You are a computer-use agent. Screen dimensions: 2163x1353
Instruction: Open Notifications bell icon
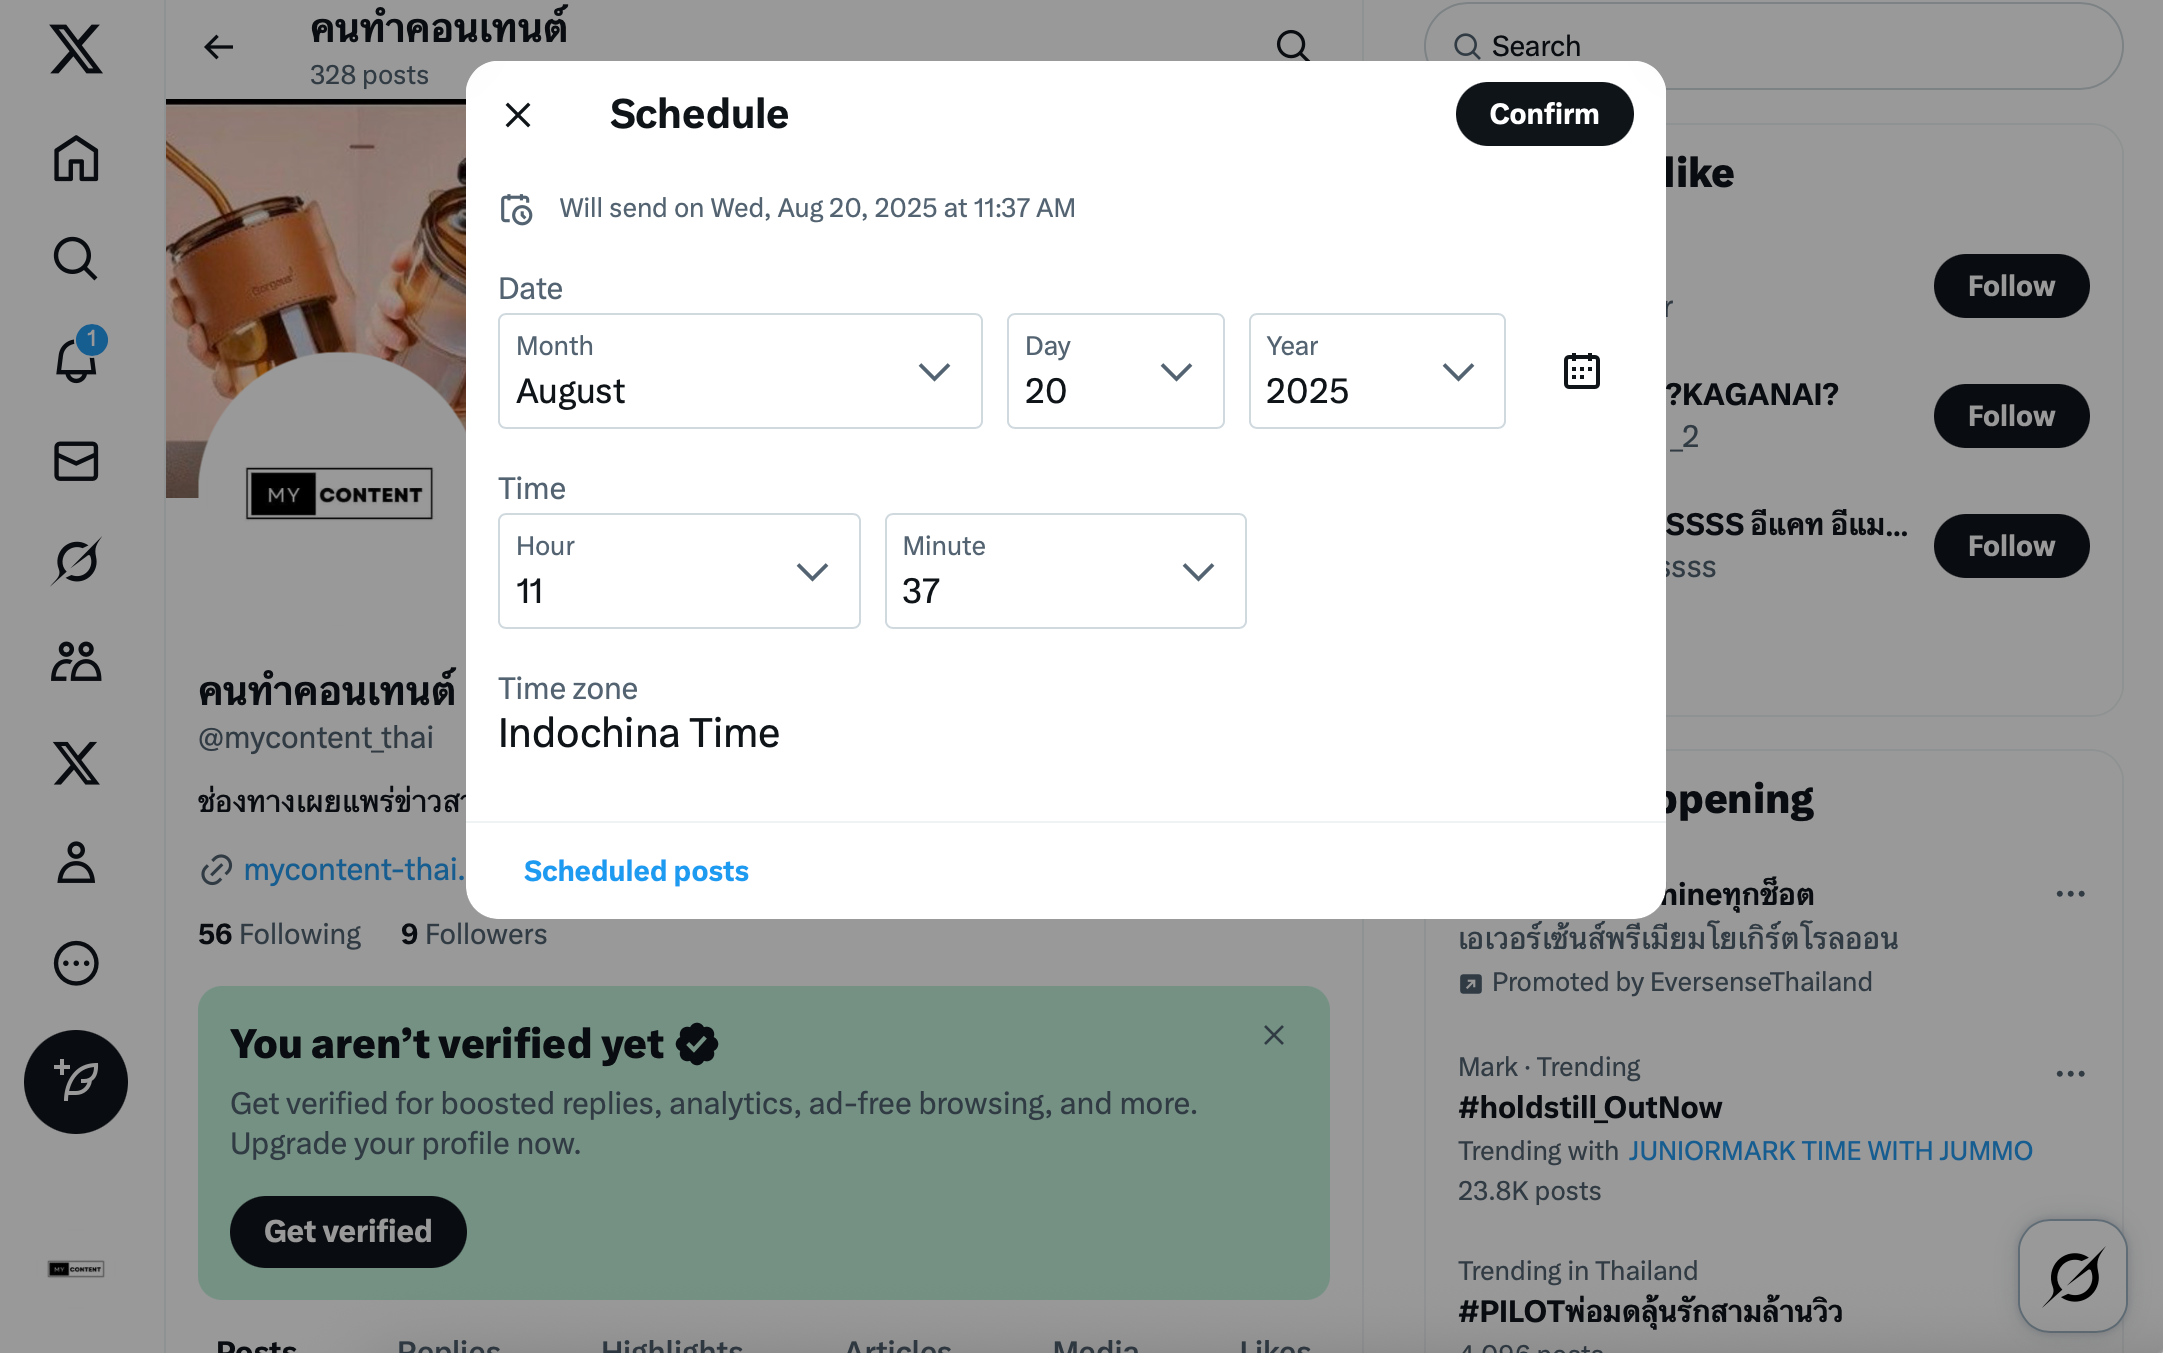76,360
